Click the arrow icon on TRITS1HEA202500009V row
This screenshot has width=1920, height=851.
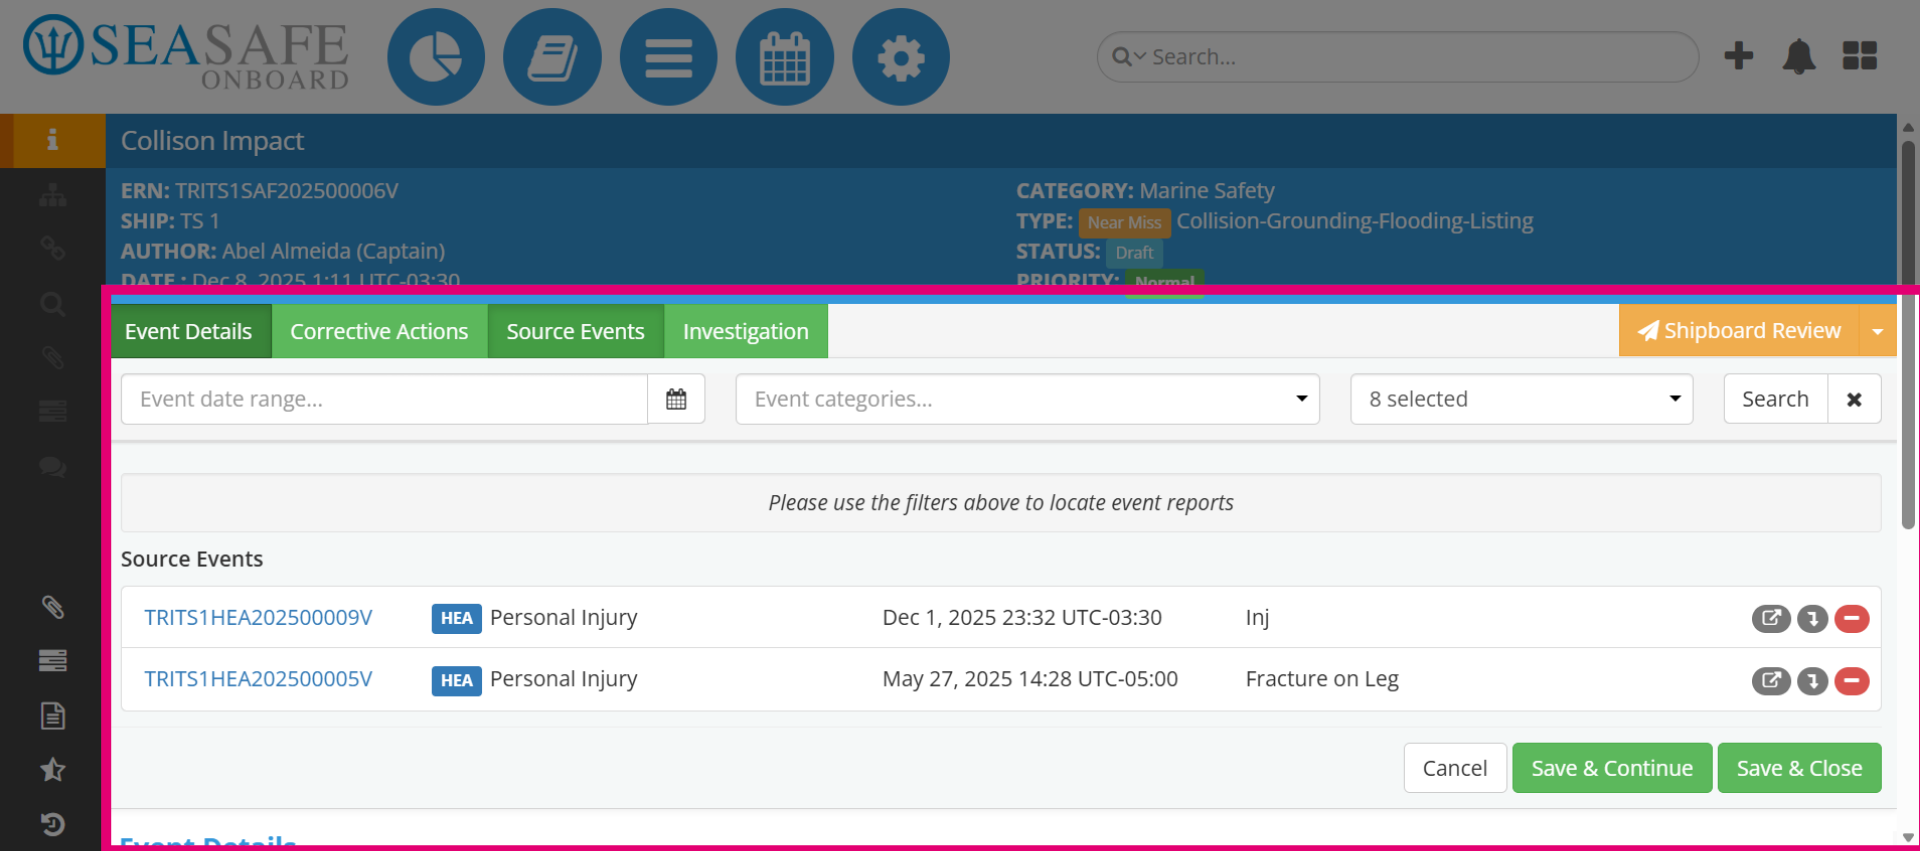(x=1812, y=619)
